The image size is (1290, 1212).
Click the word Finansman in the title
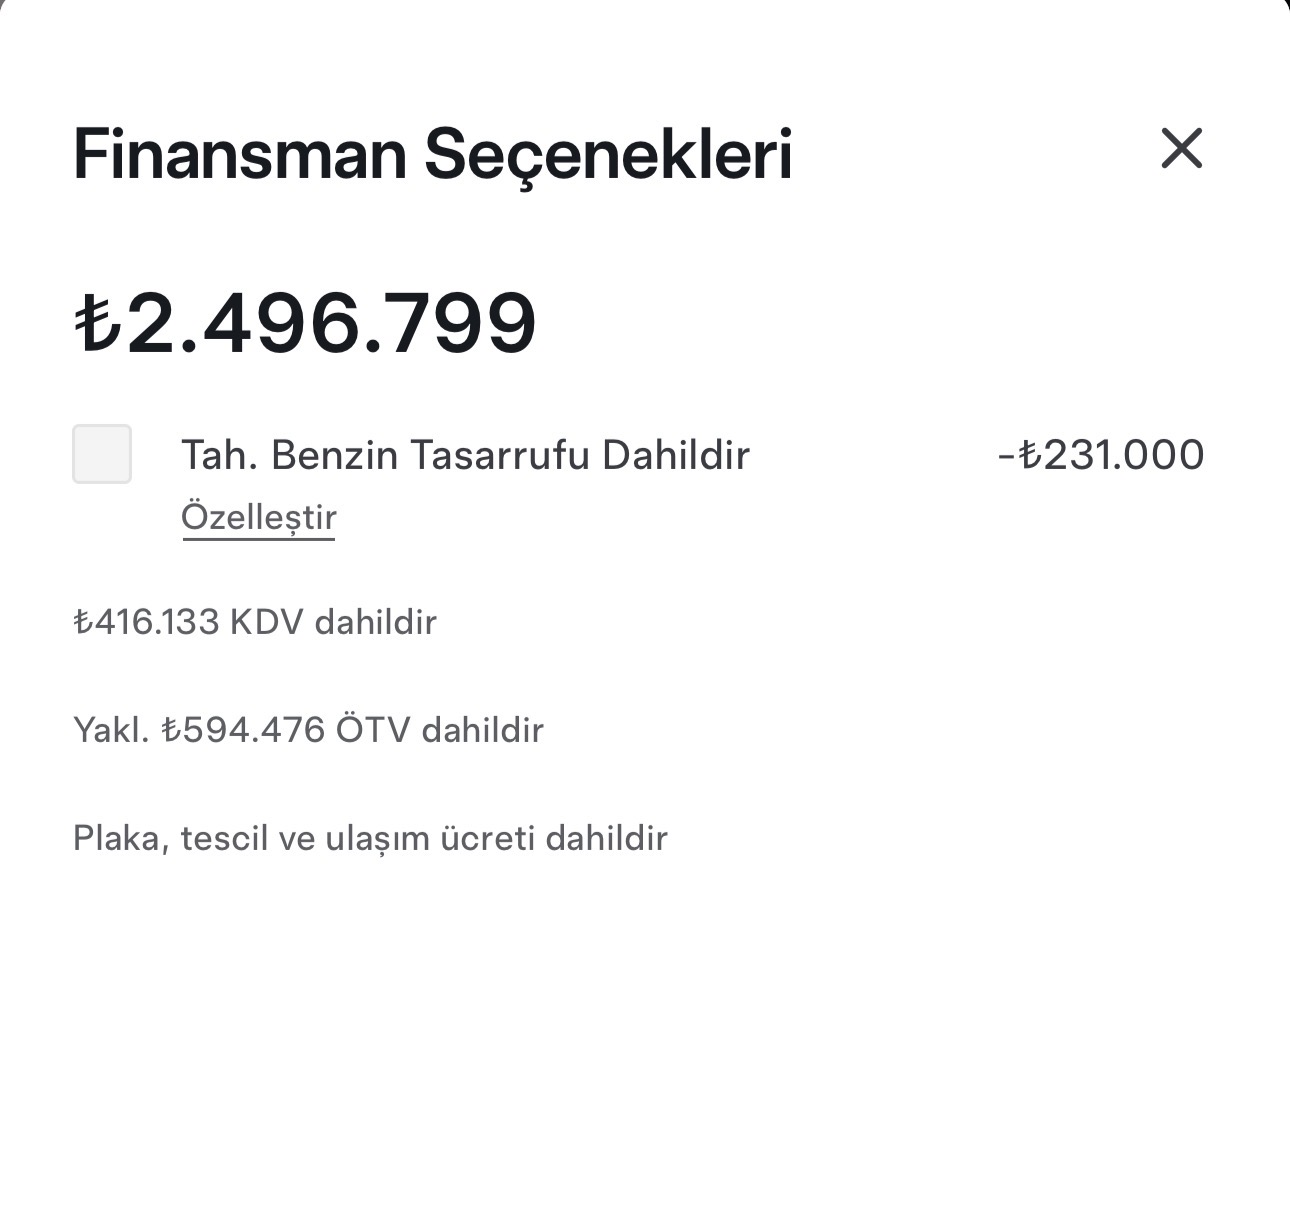coord(240,155)
